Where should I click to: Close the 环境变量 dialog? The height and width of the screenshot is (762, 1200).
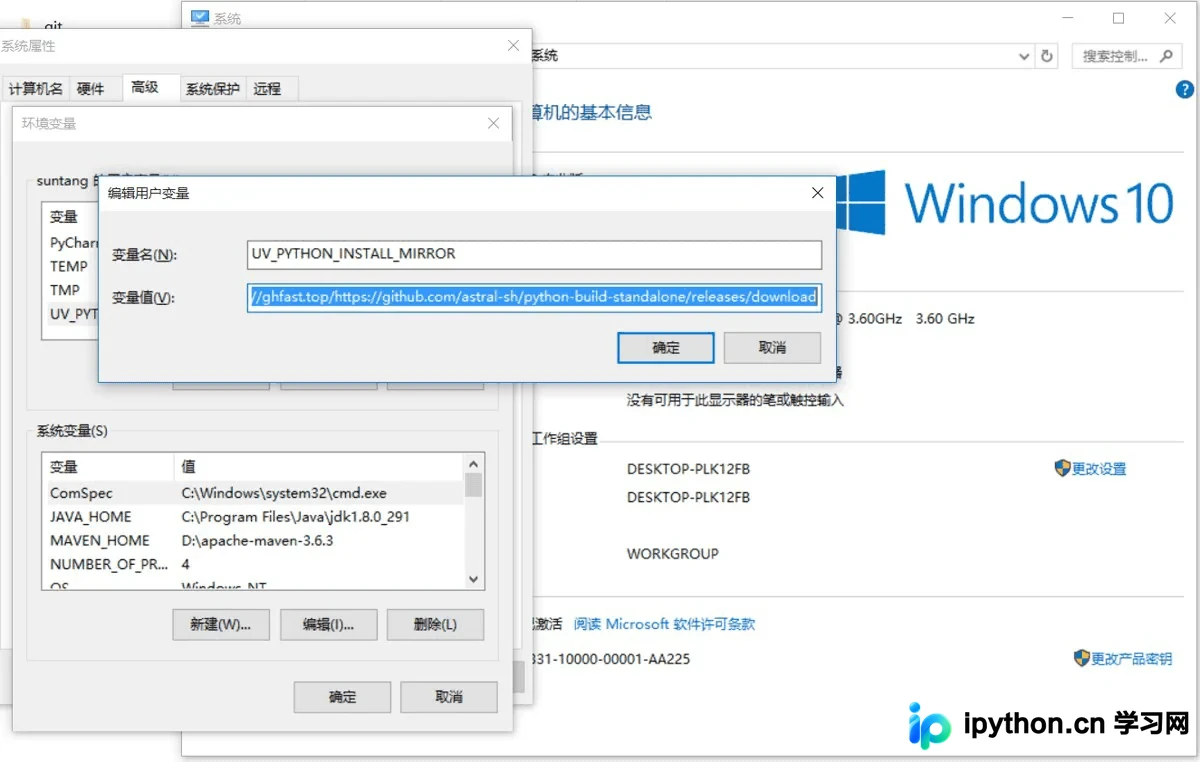(x=493, y=123)
